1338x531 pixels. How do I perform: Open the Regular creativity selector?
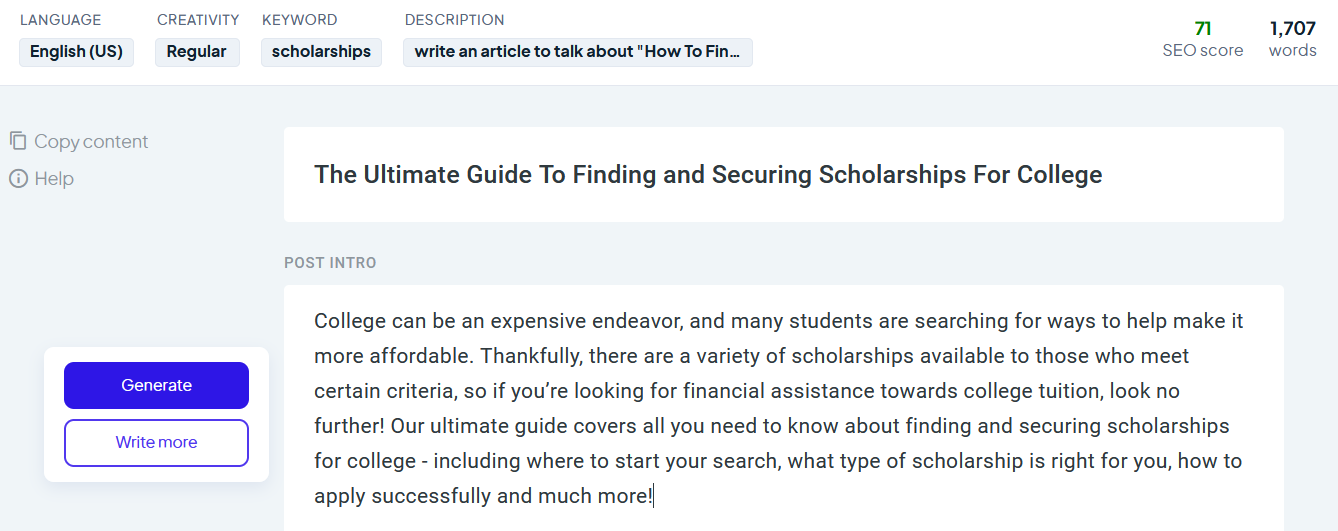[x=197, y=52]
